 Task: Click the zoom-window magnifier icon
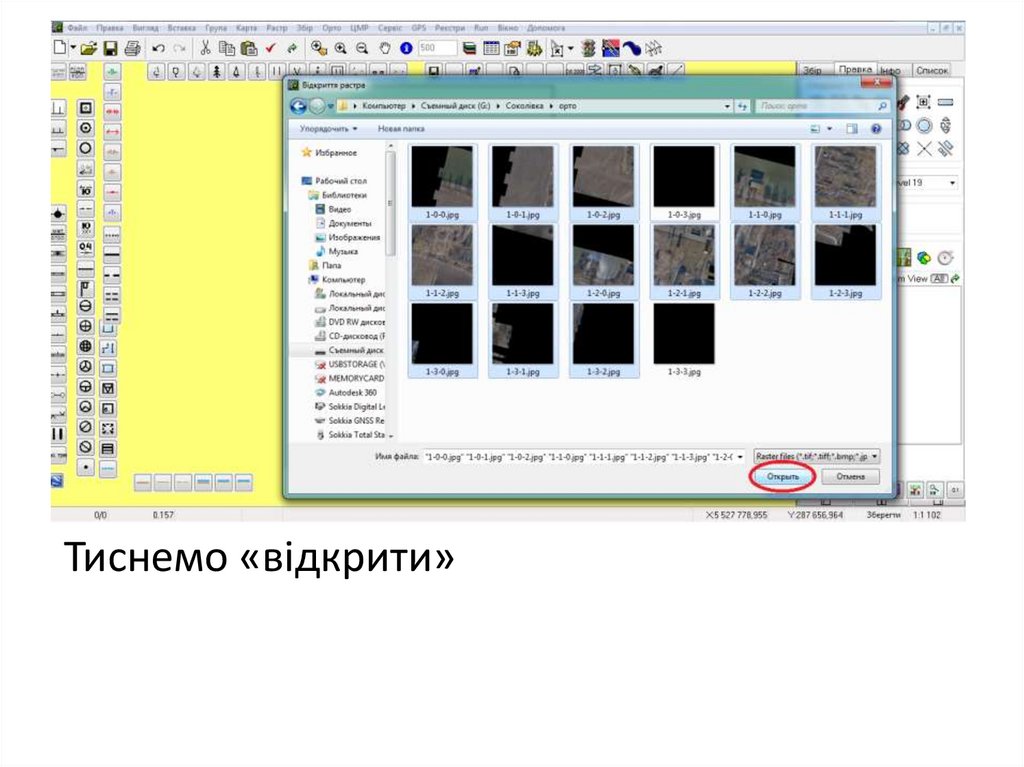[319, 48]
